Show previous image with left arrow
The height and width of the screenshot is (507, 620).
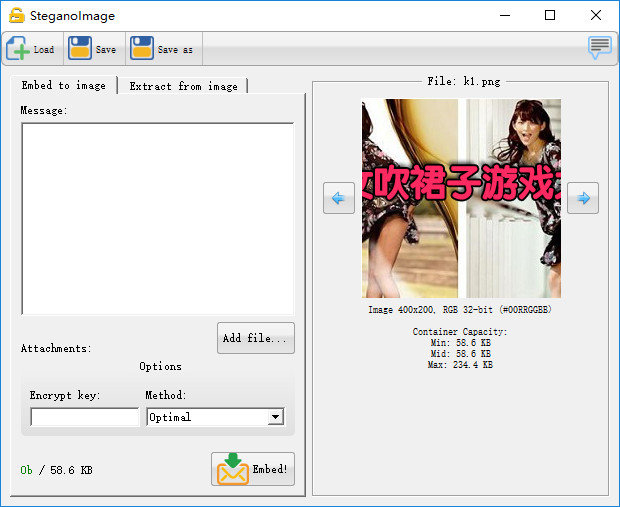[x=338, y=198]
